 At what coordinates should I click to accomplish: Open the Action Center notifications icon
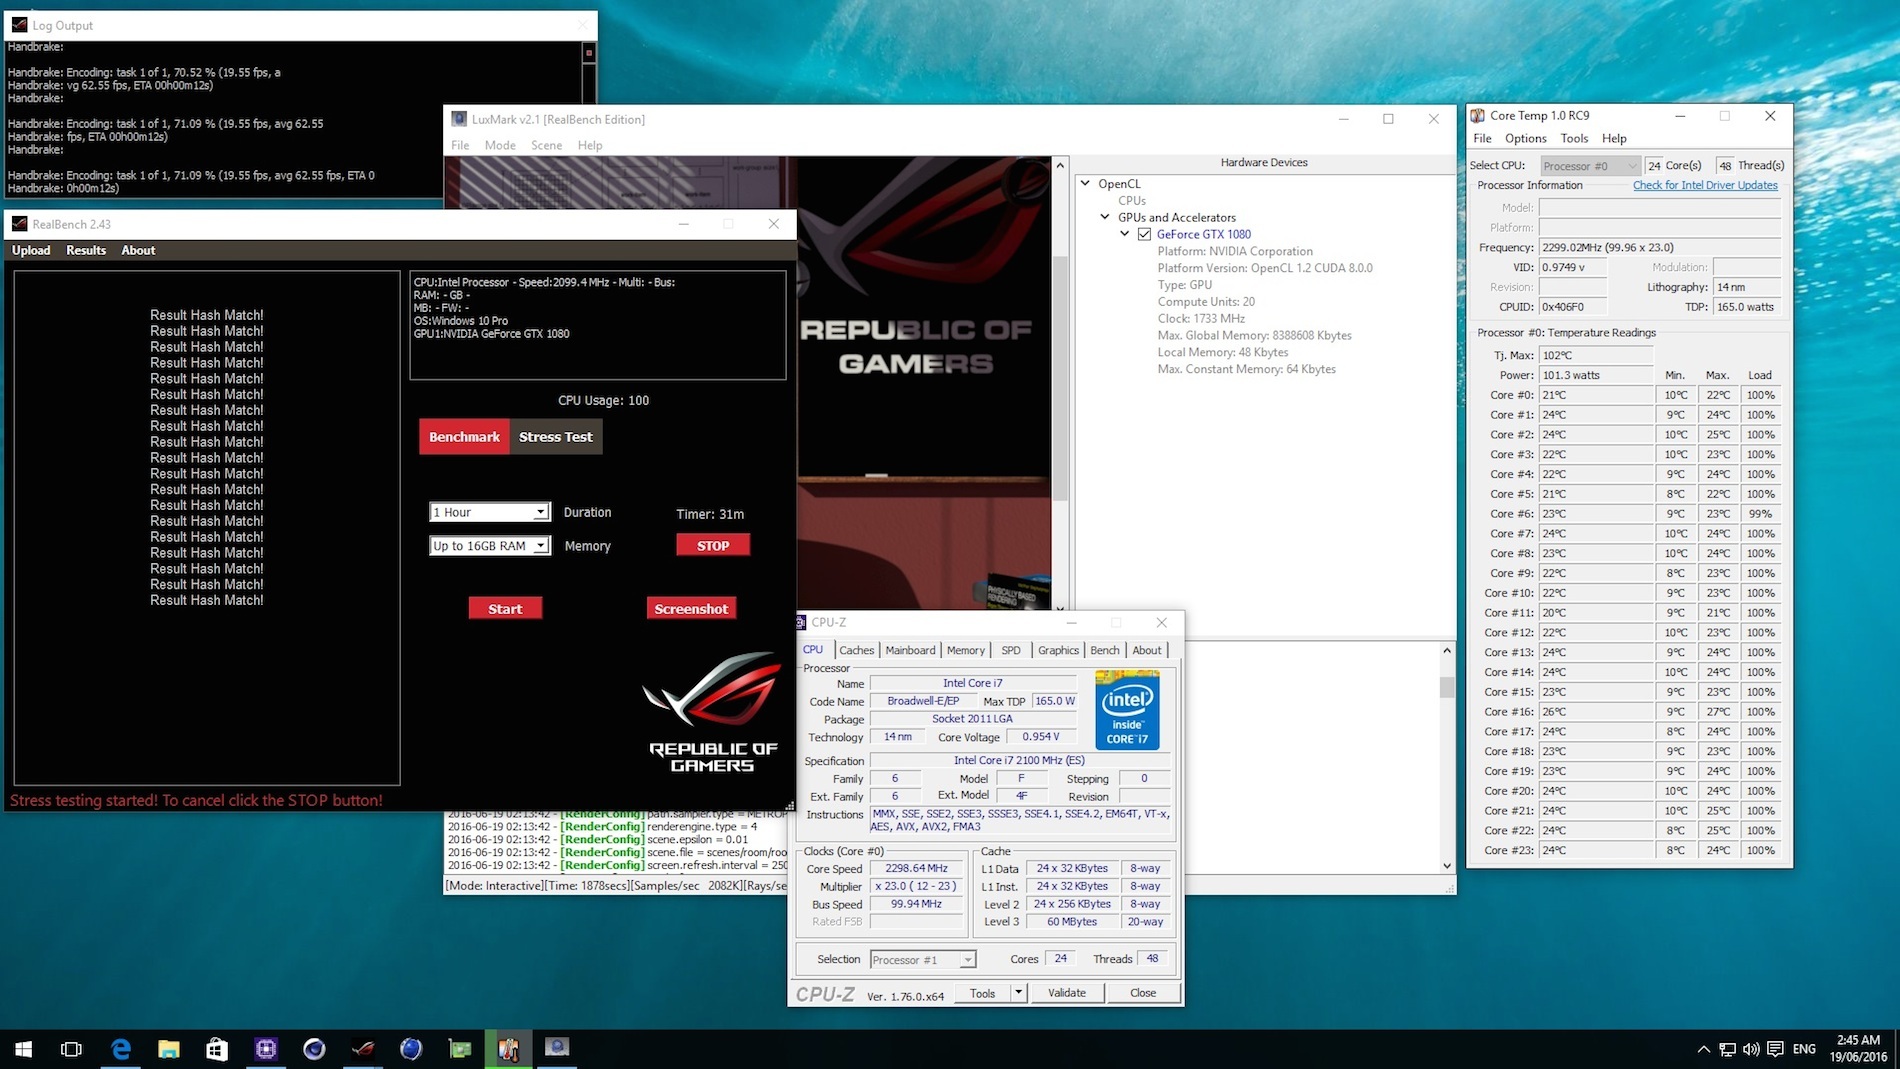point(1775,1049)
